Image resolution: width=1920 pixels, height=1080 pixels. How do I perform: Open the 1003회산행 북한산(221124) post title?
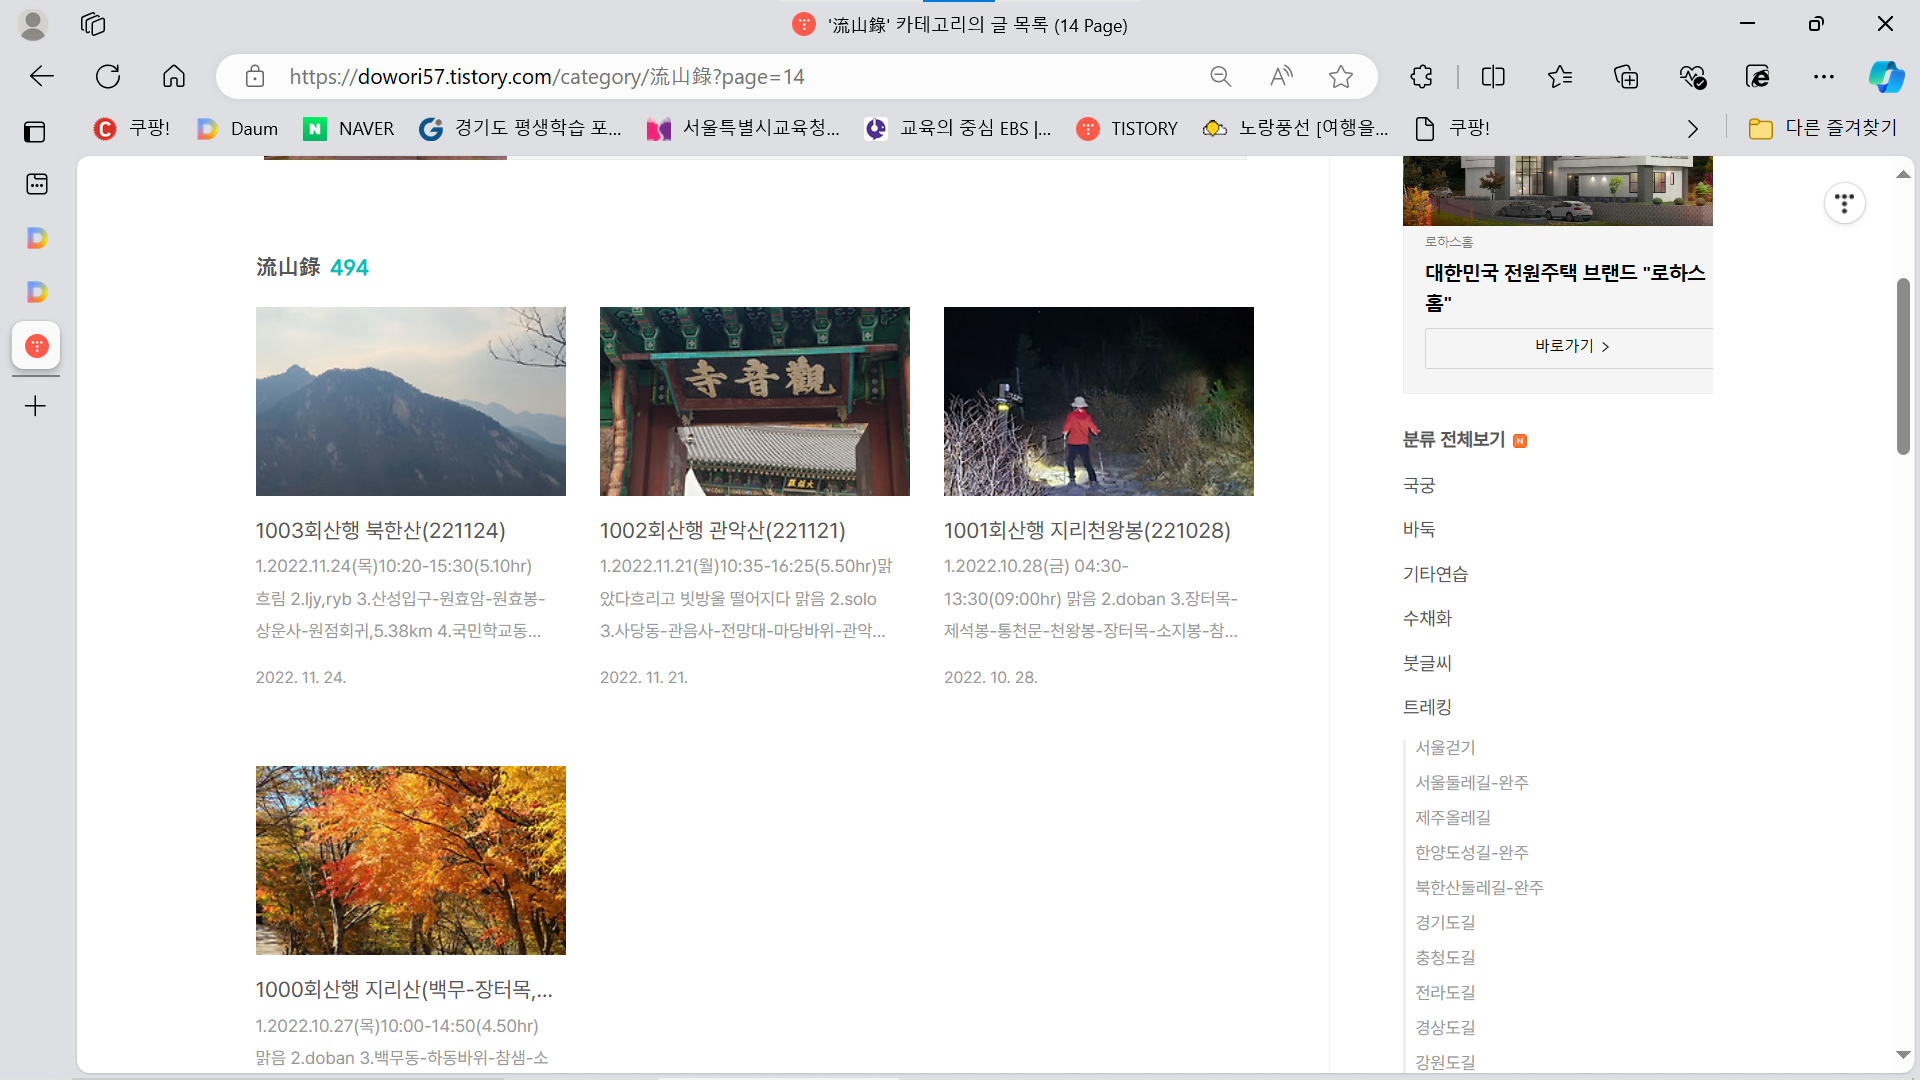[x=380, y=530]
